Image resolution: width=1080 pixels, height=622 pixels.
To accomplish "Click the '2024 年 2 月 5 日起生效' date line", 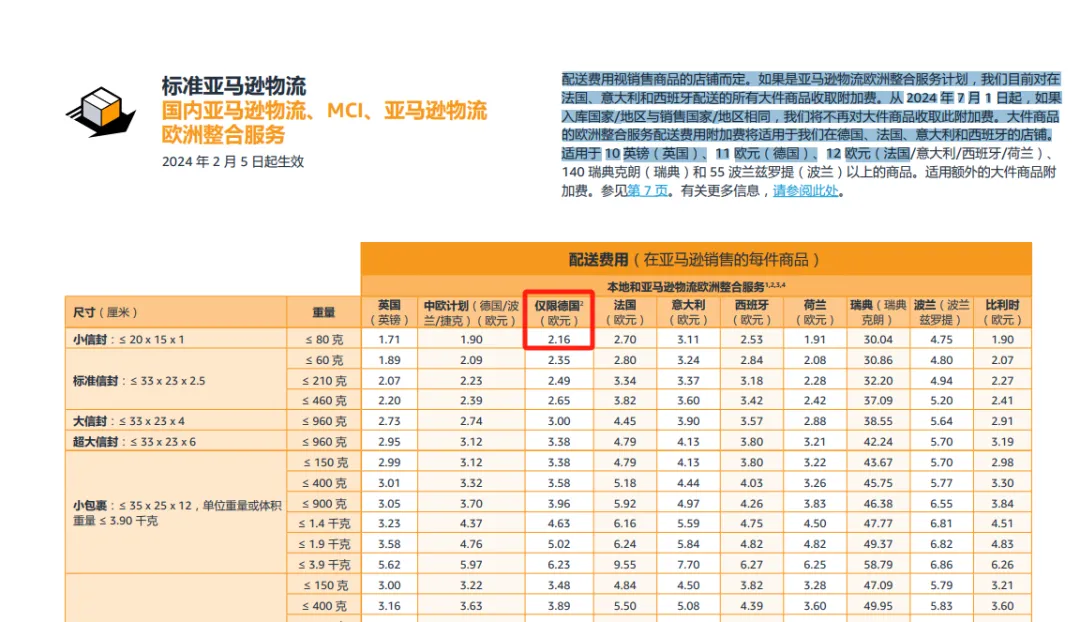I will point(233,161).
